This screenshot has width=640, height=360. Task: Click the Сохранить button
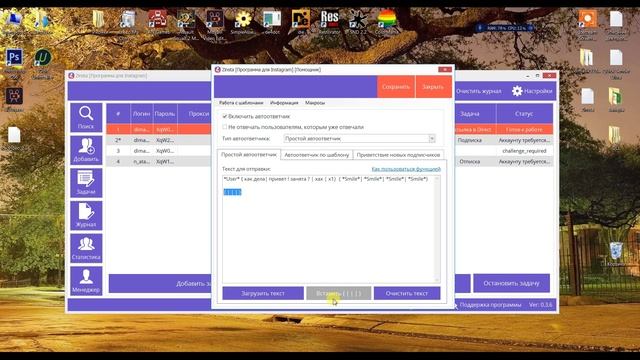pos(396,87)
